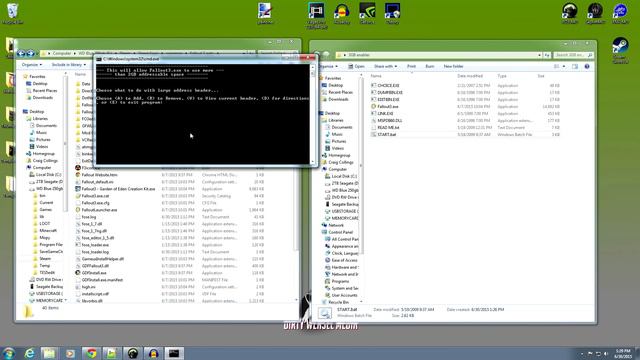
Task: Select fose.log in the left window
Action: 89,217
